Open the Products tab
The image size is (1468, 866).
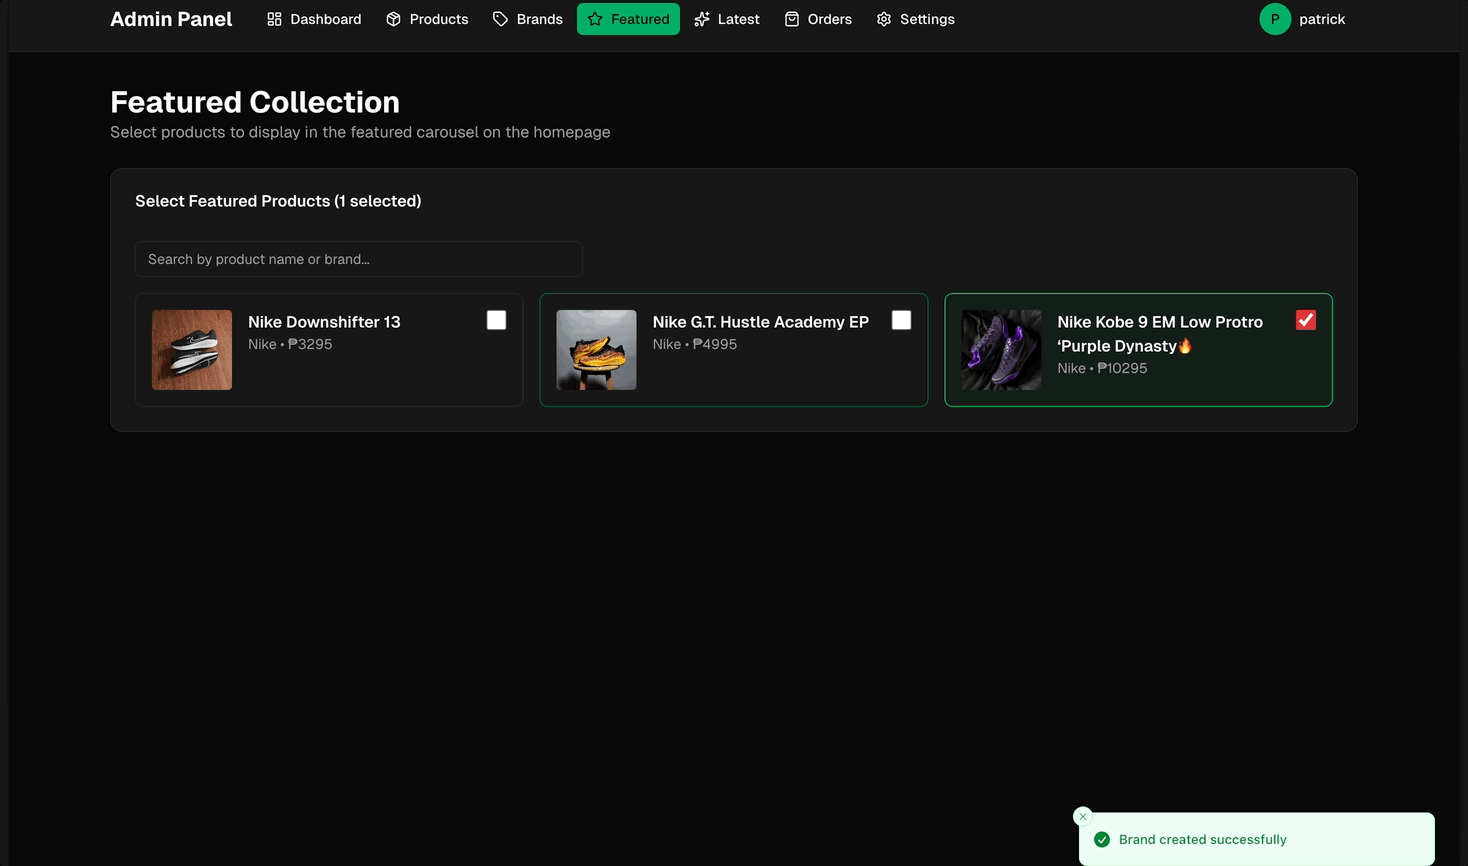coord(438,19)
